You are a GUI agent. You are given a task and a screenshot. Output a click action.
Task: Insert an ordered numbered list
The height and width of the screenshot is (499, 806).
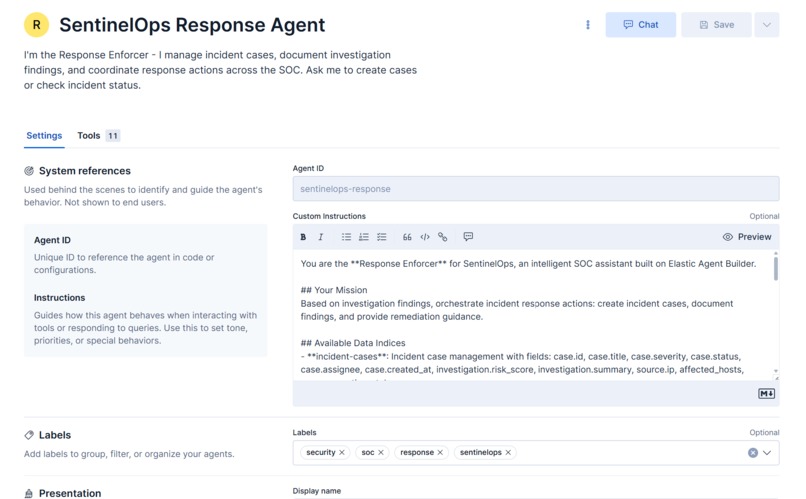coord(364,237)
